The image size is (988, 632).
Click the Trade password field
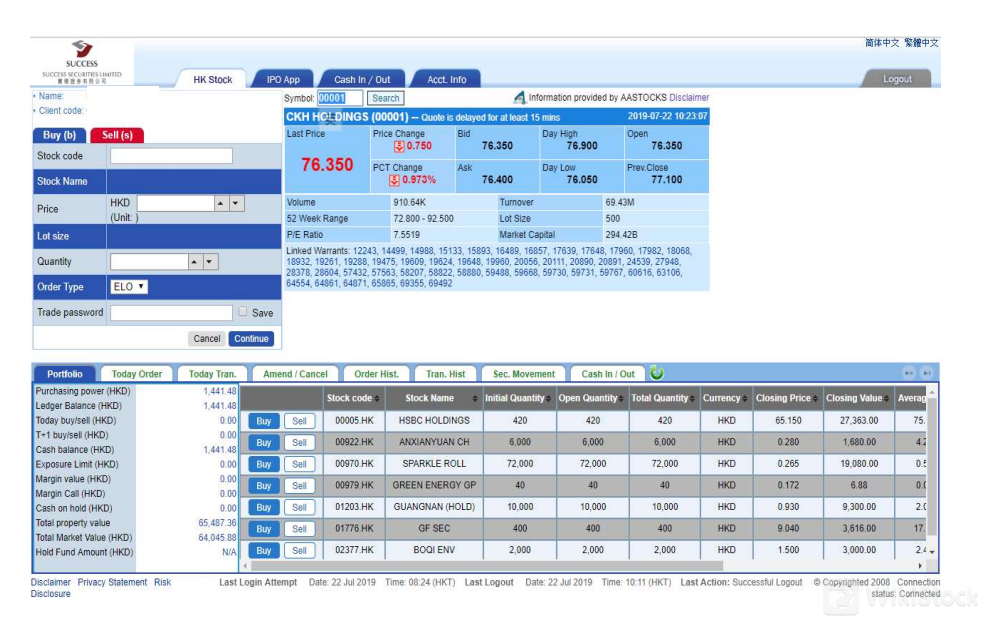click(171, 313)
